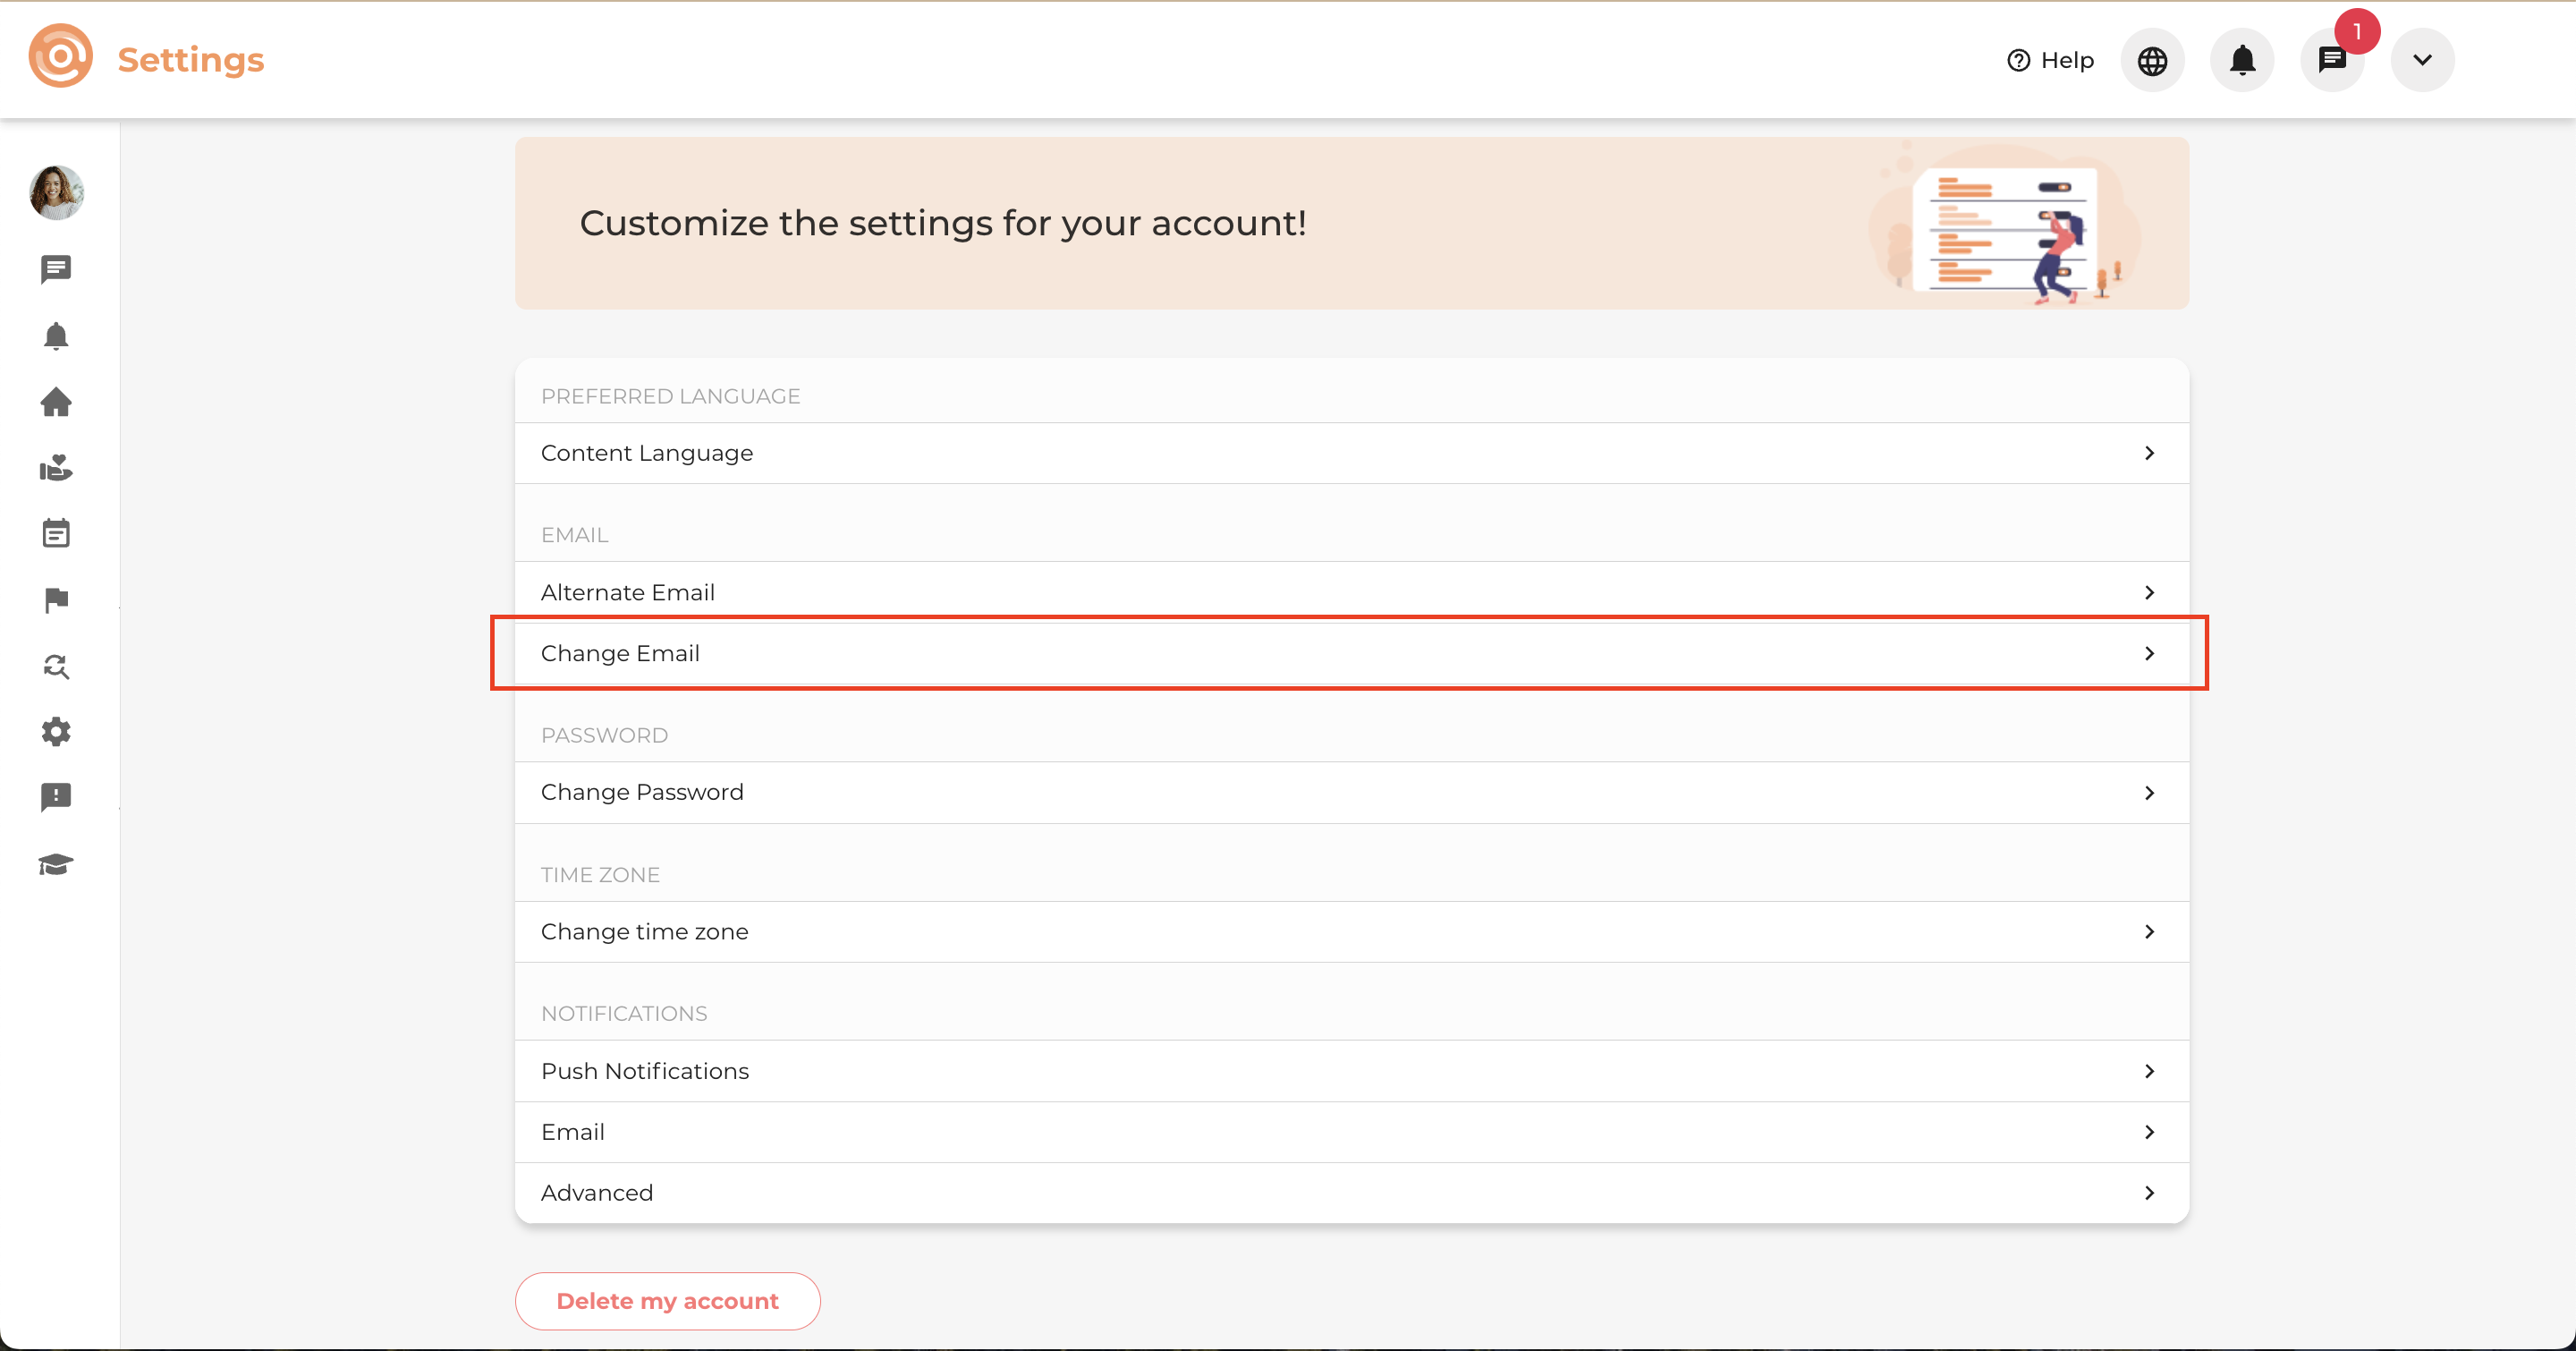Open Alternate Email setting
This screenshot has height=1351, width=2576.
[1351, 592]
